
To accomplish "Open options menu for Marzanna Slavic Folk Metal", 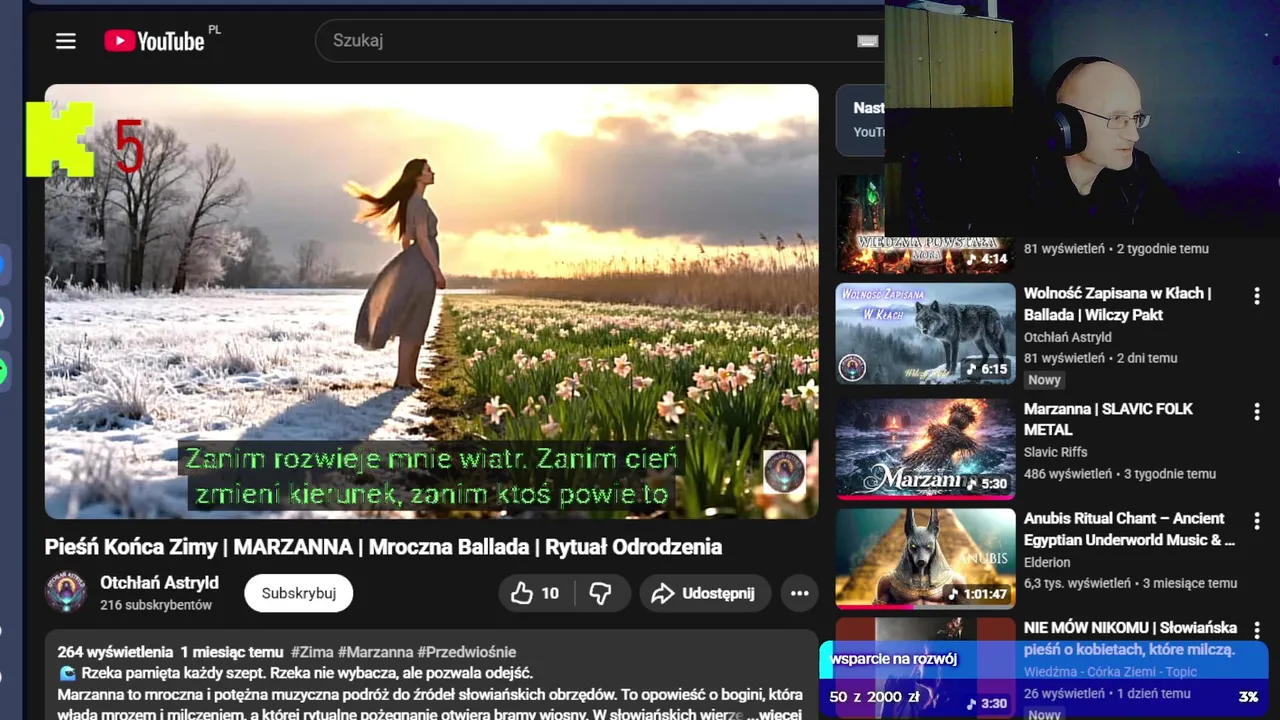I will [x=1257, y=411].
